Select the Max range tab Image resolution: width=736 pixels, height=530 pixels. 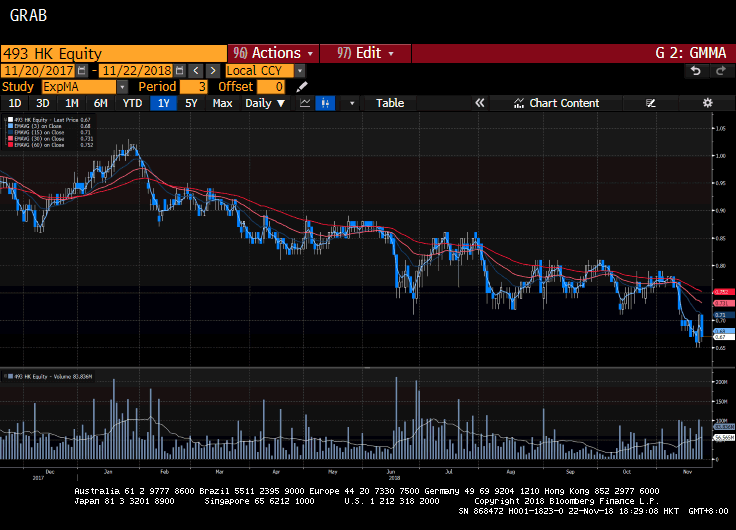pos(222,103)
